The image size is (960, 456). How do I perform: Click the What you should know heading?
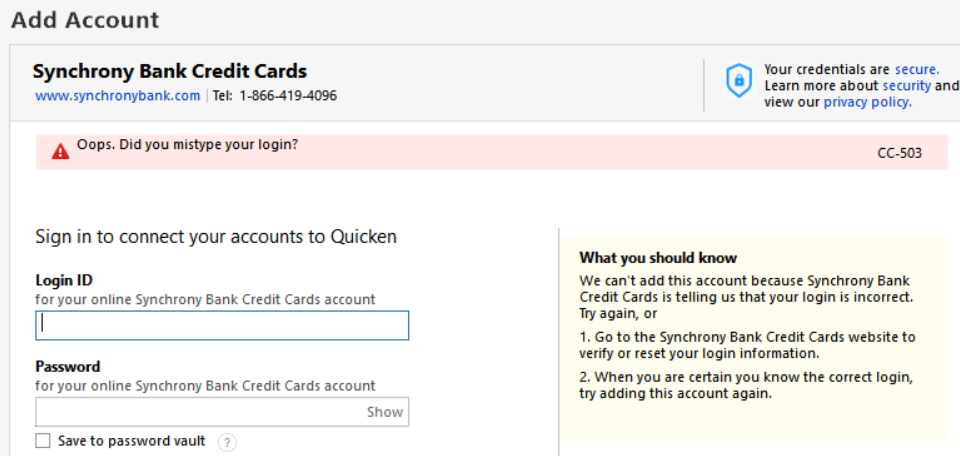658,258
